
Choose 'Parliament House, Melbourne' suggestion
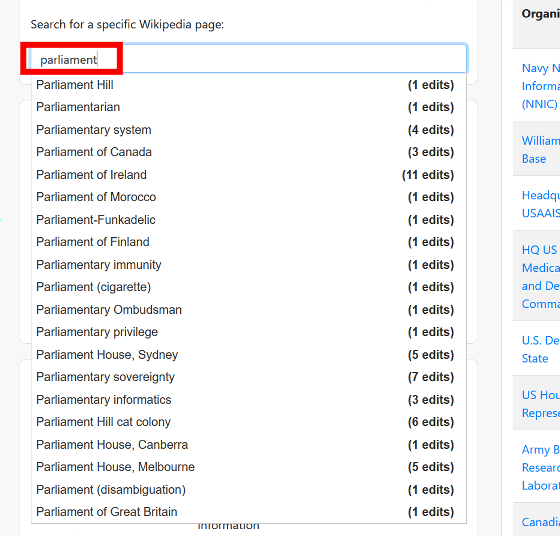(x=249, y=467)
